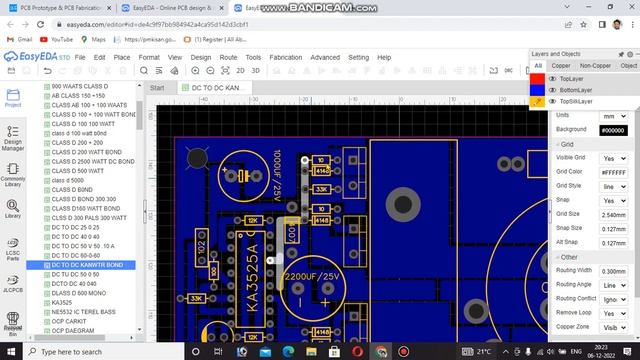Viewport: 640px width, 360px height.
Task: Select the Copper layers tab
Action: click(x=561, y=66)
